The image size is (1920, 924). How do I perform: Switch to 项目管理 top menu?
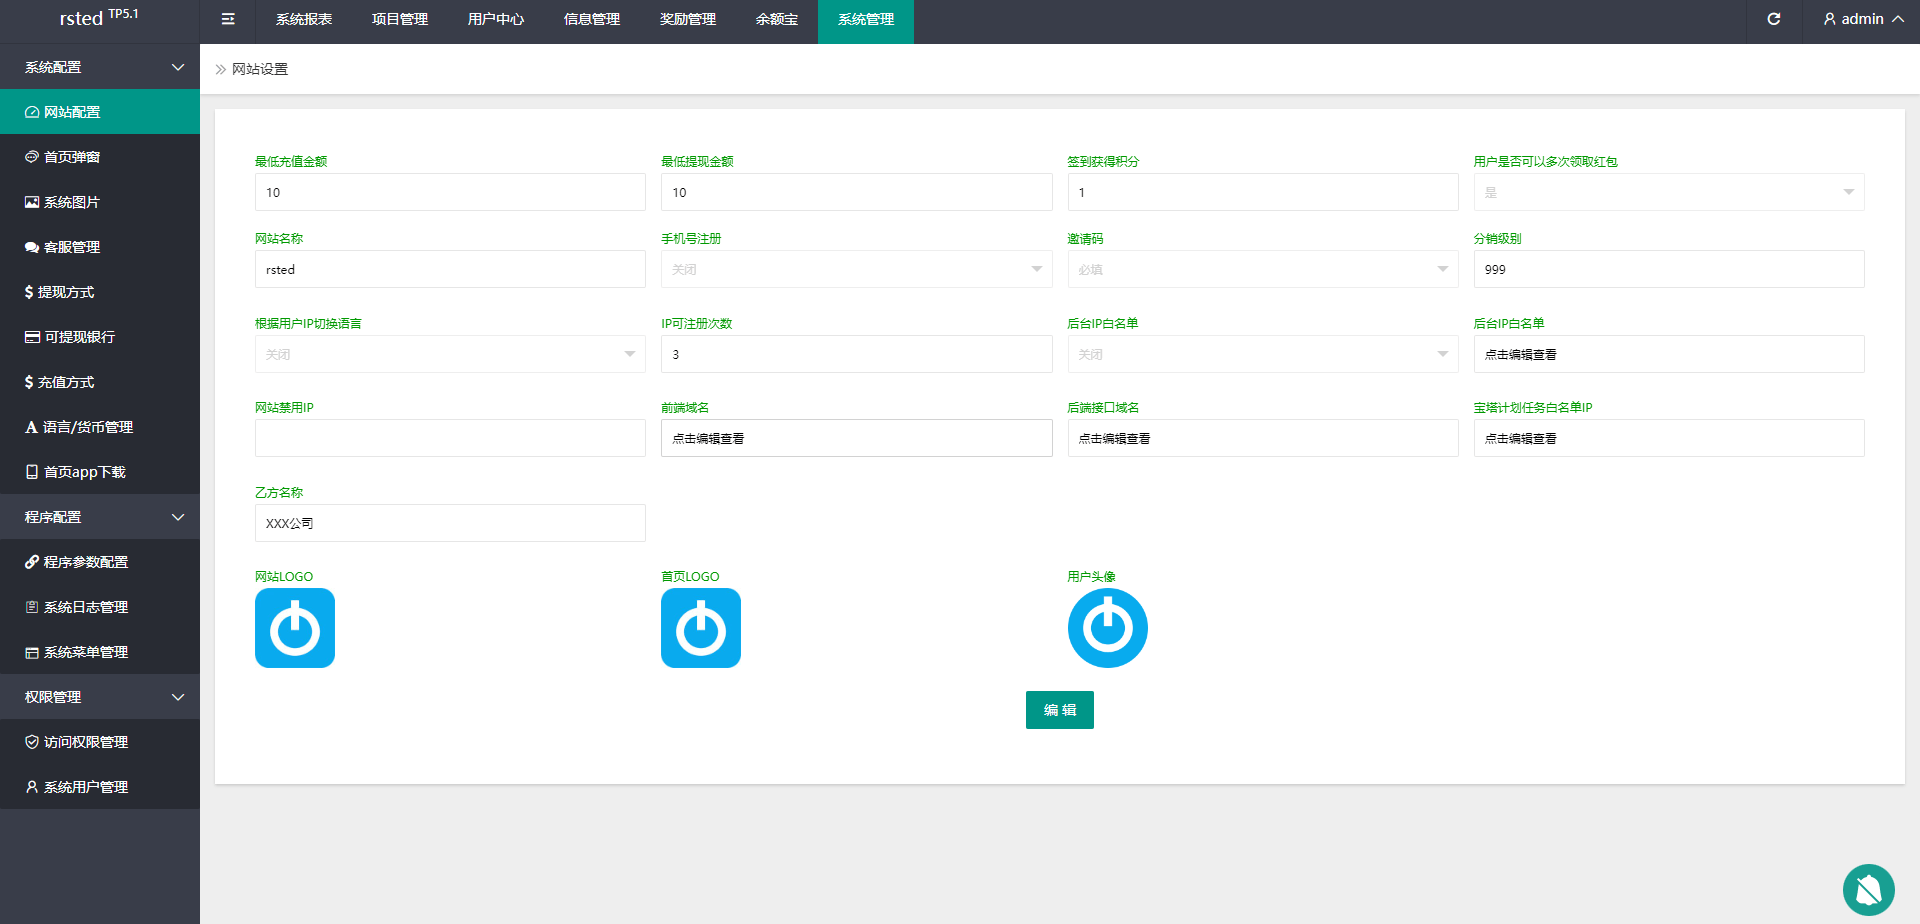[400, 20]
